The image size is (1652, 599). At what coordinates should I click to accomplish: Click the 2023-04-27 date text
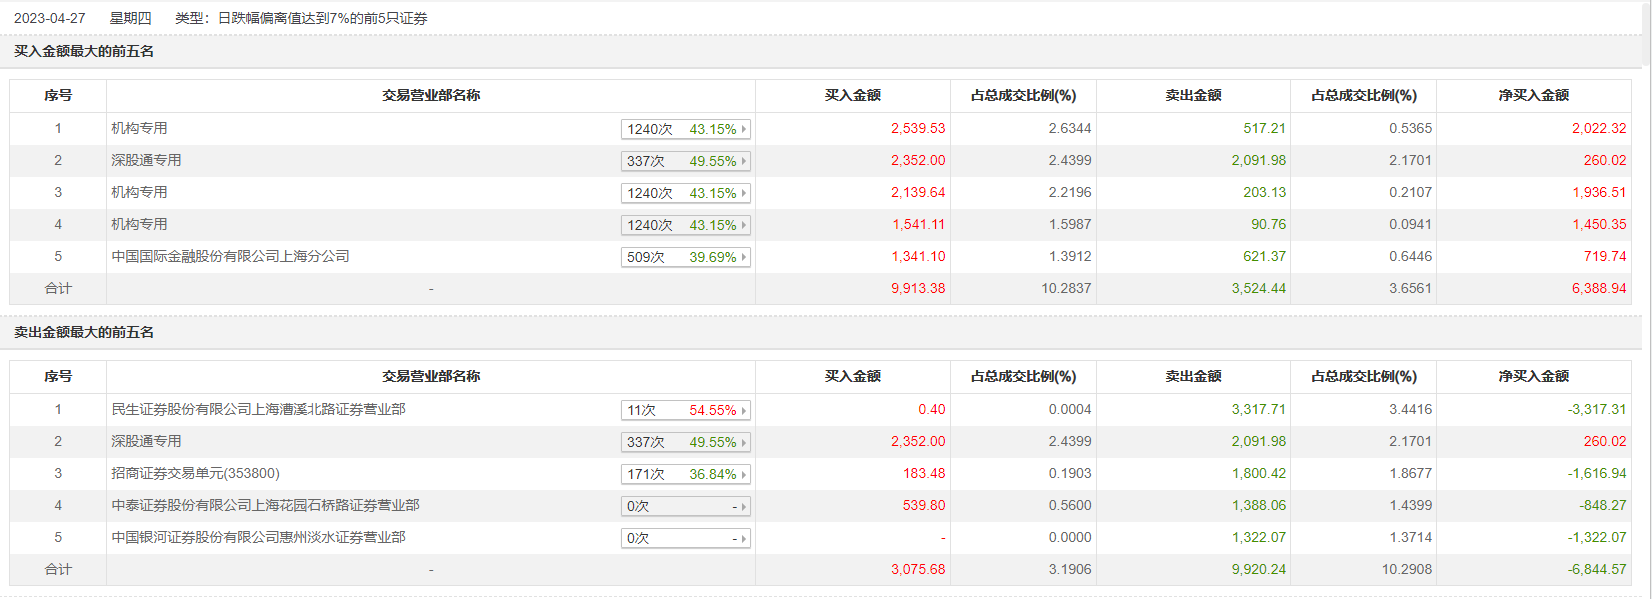point(49,18)
